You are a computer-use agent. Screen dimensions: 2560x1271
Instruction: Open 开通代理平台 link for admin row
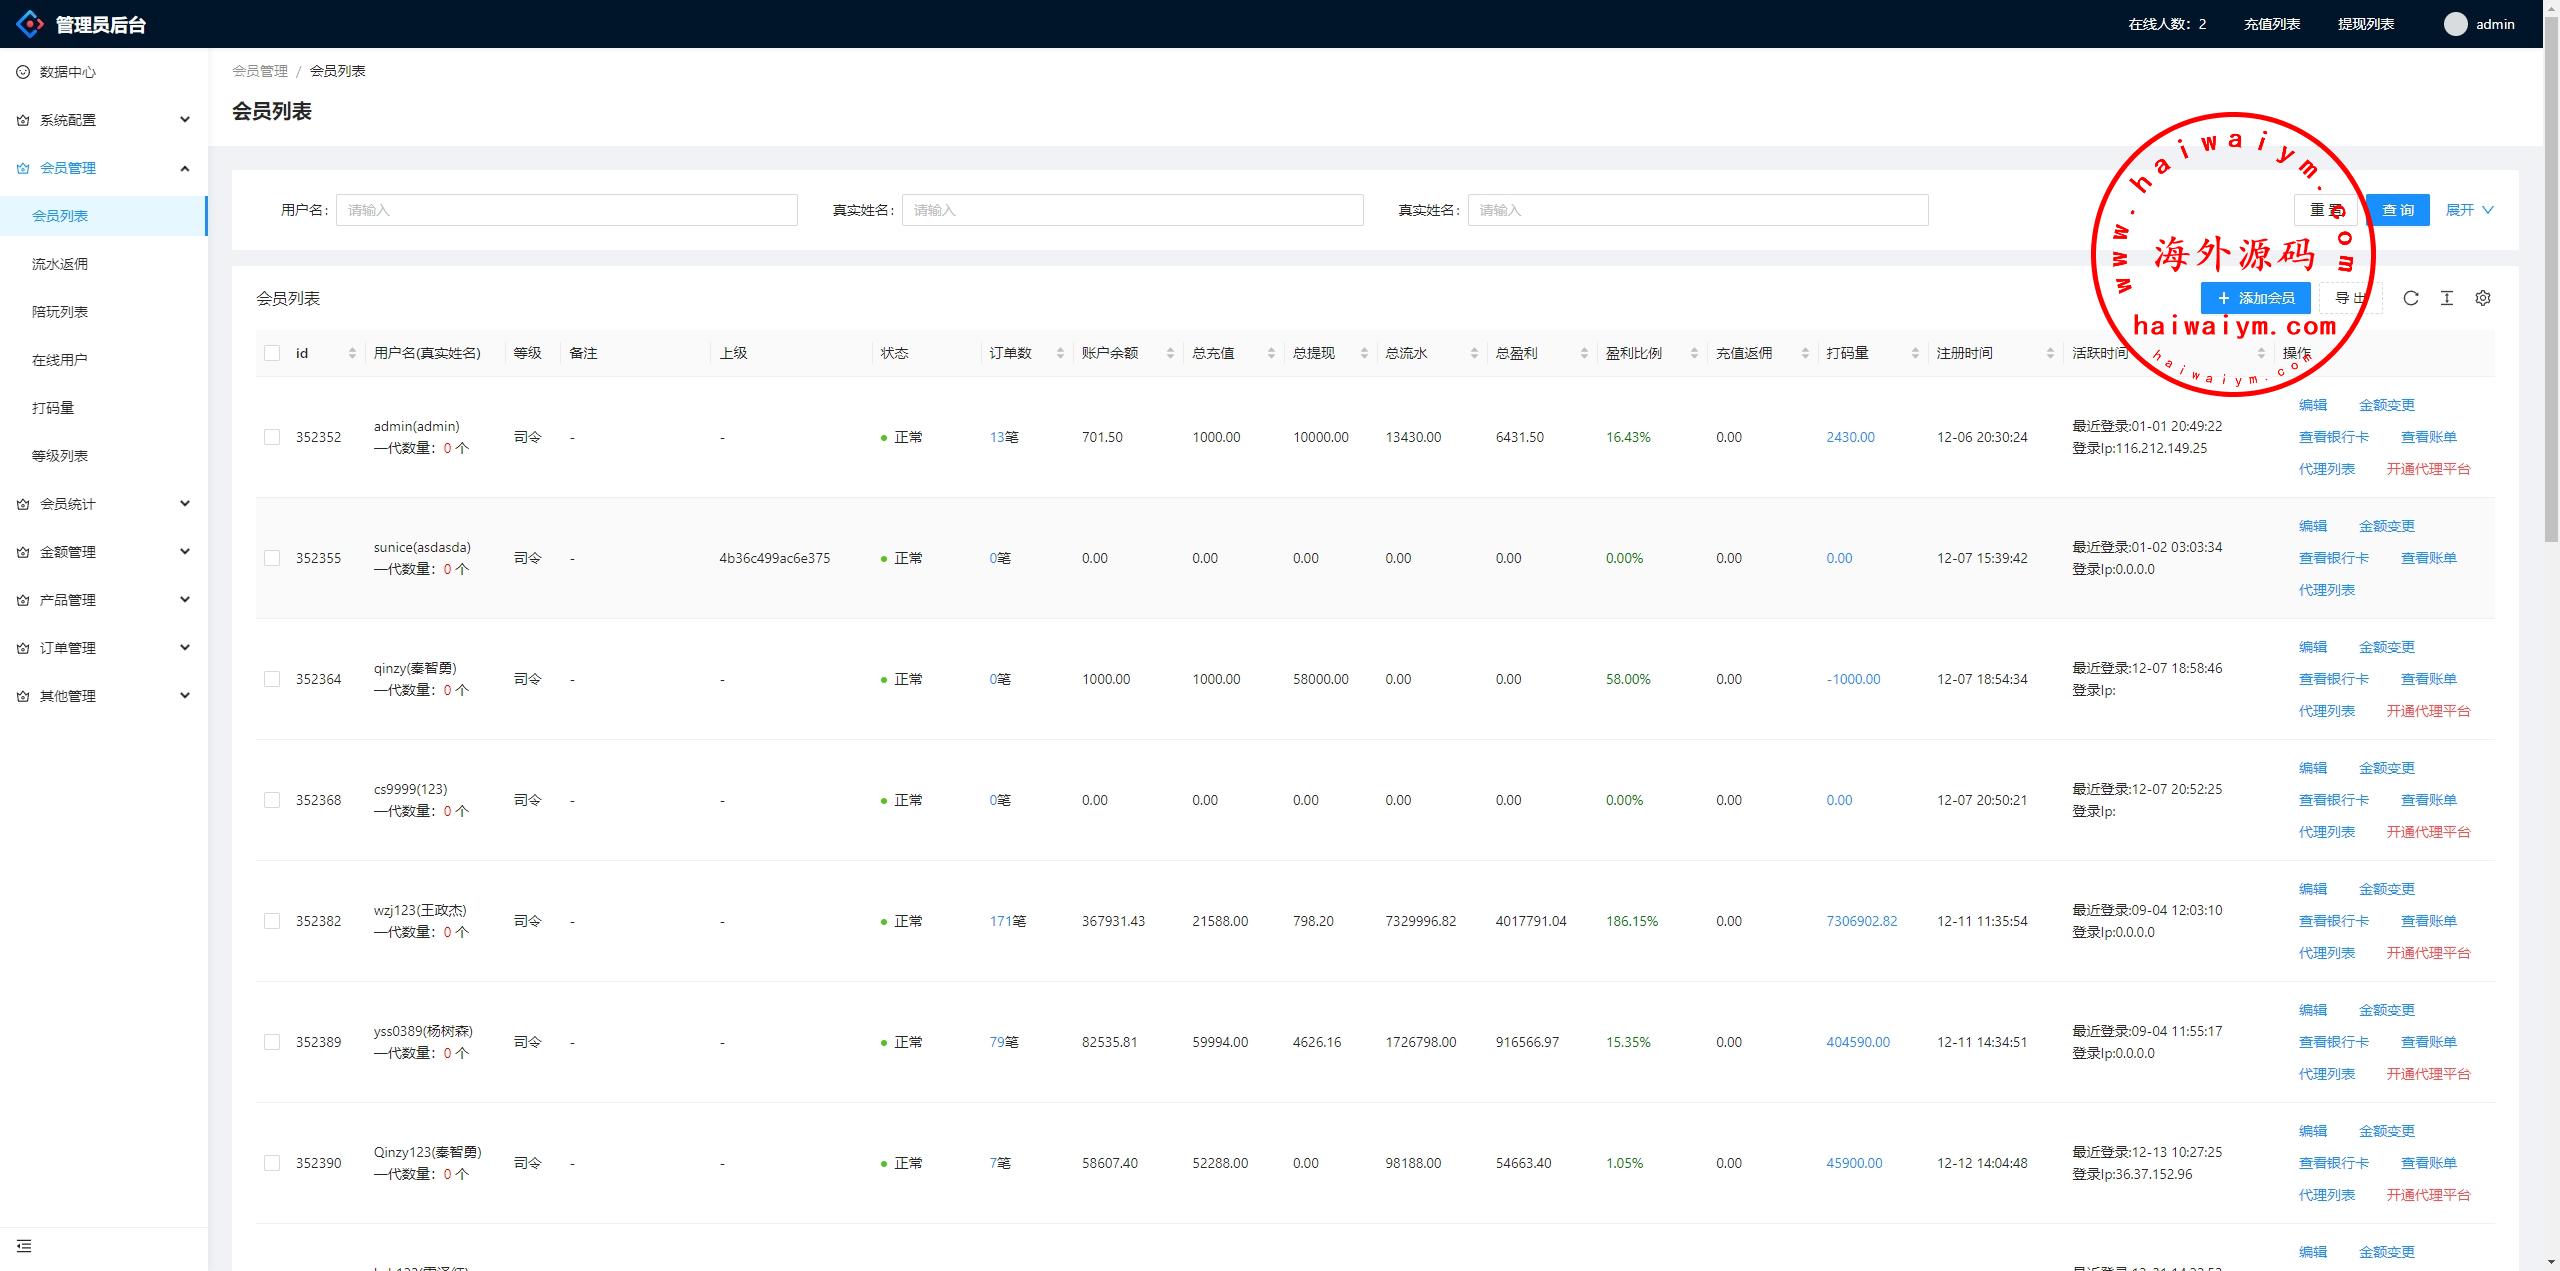[2428, 469]
